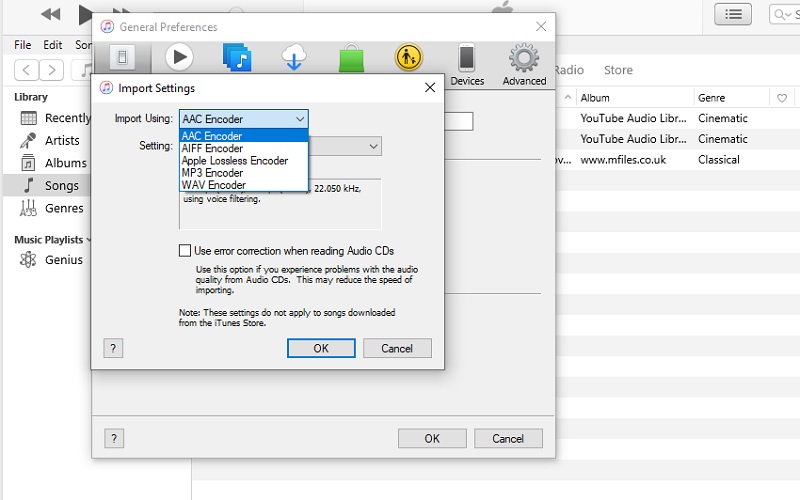
Task: Open the Edit menu
Action: tap(53, 45)
